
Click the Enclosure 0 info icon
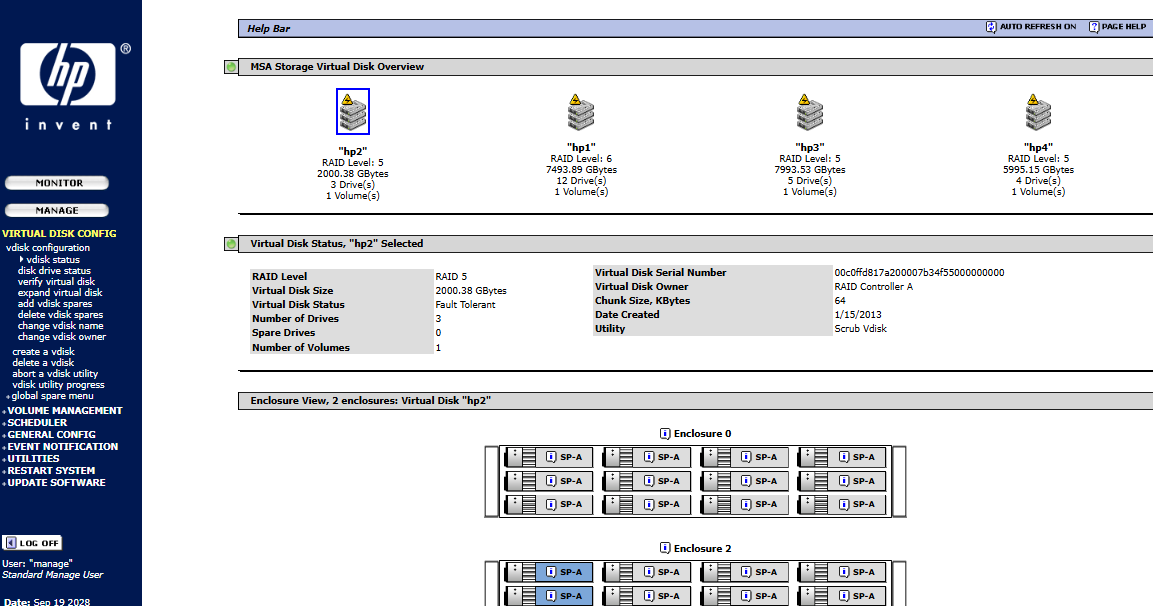[665, 434]
